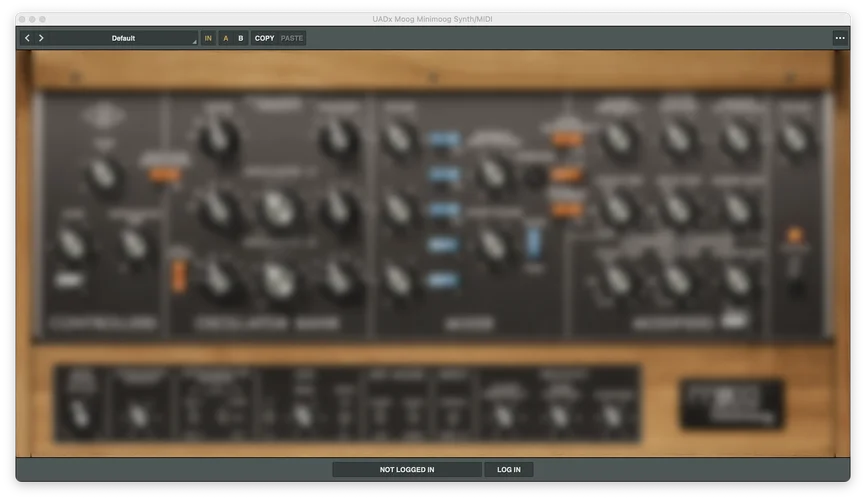Click the Tune knob in Controllers section
866x500 pixels.
pos(103,176)
